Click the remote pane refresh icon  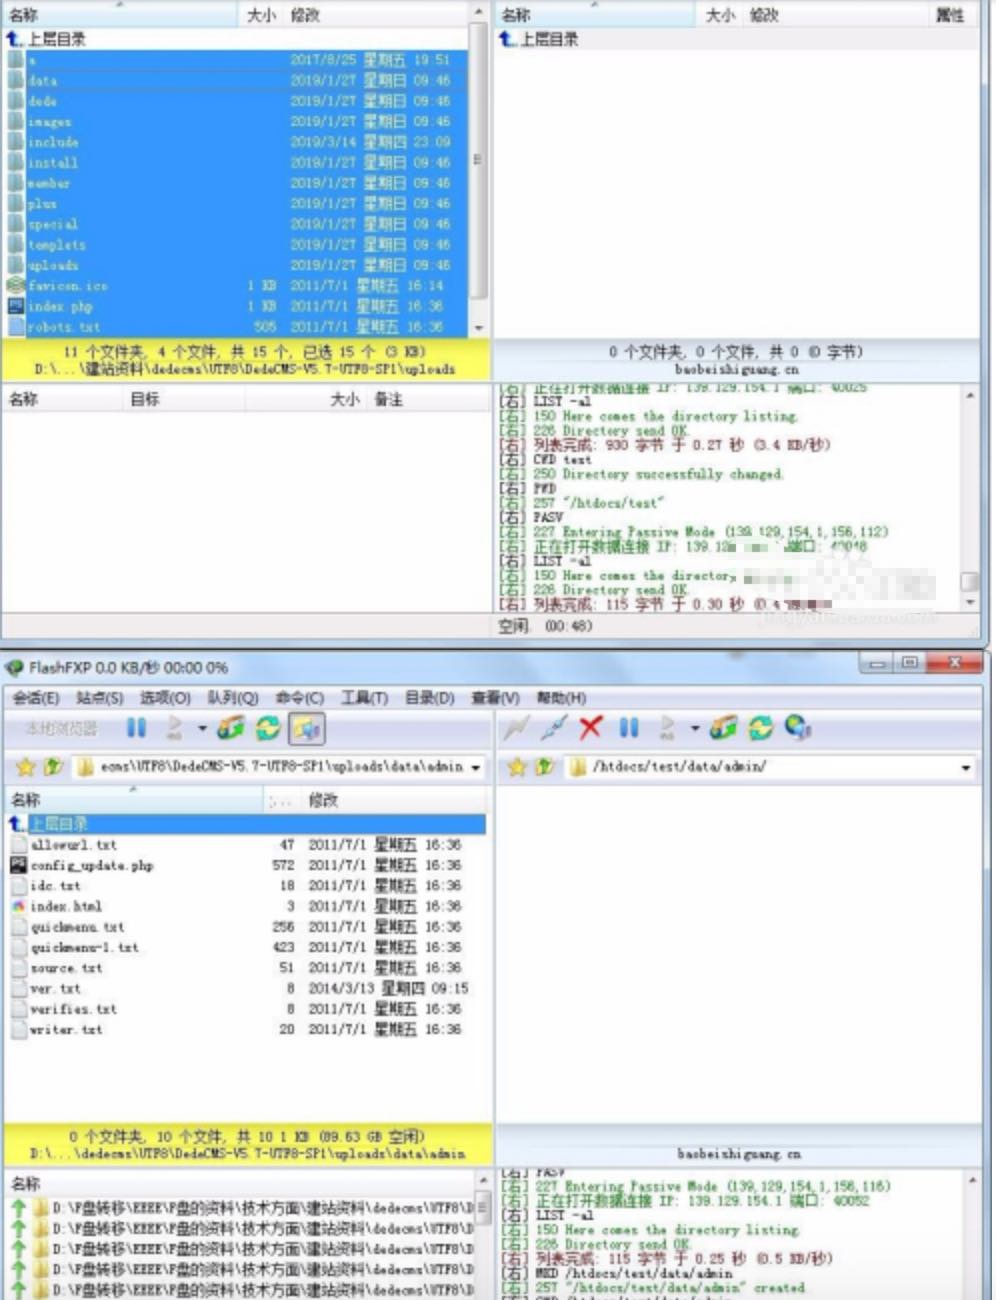(760, 728)
